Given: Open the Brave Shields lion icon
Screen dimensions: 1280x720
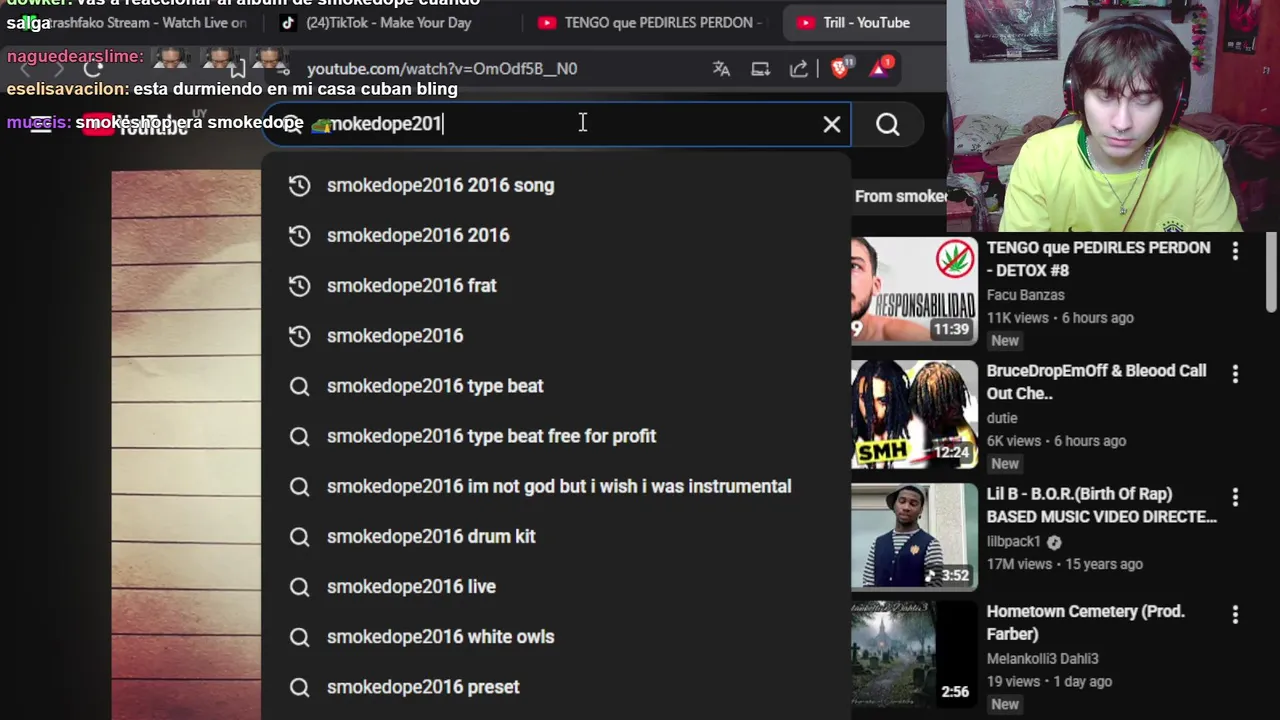Looking at the screenshot, I should coord(840,68).
